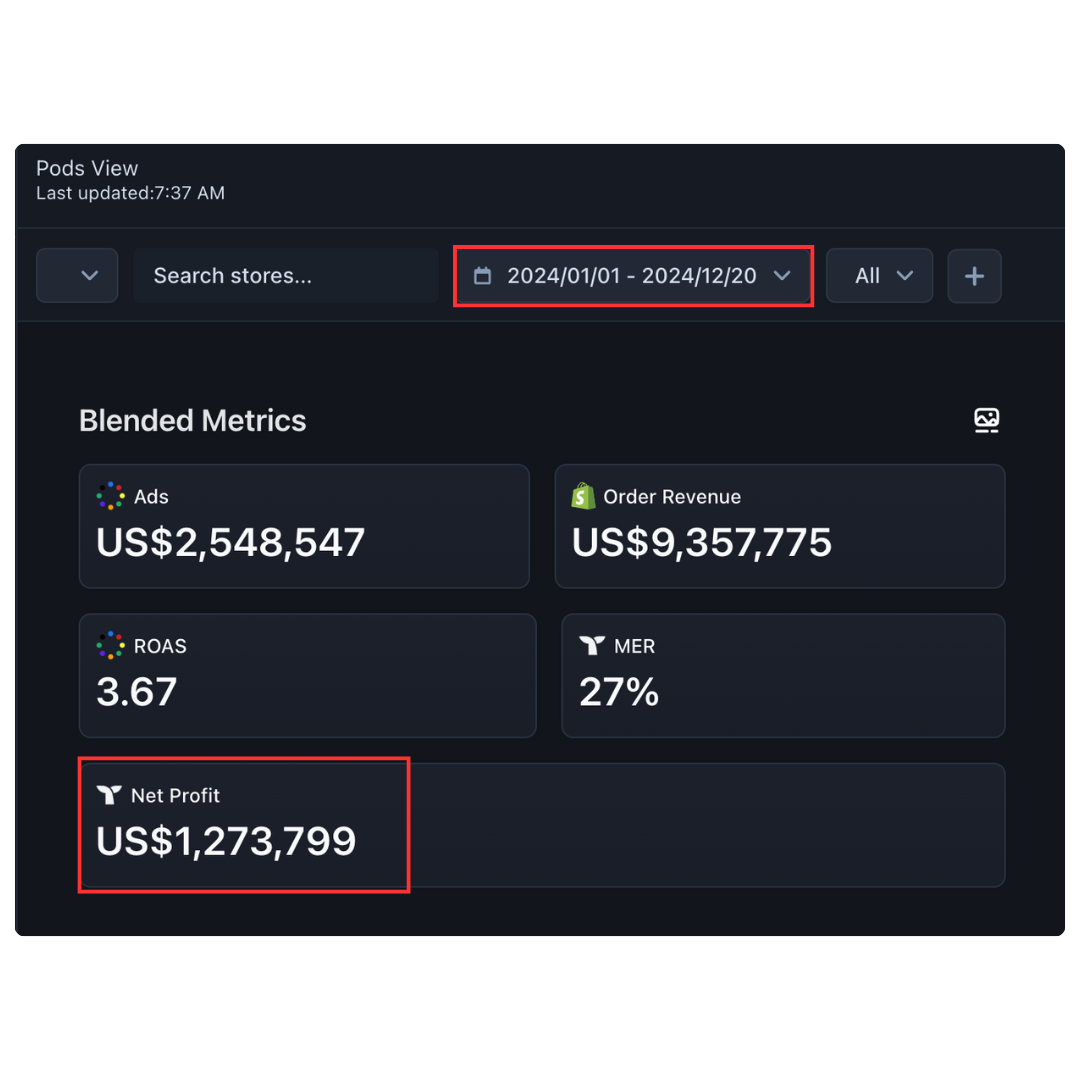Click the Blended Metrics heading
This screenshot has height=1080, width=1080.
point(193,421)
